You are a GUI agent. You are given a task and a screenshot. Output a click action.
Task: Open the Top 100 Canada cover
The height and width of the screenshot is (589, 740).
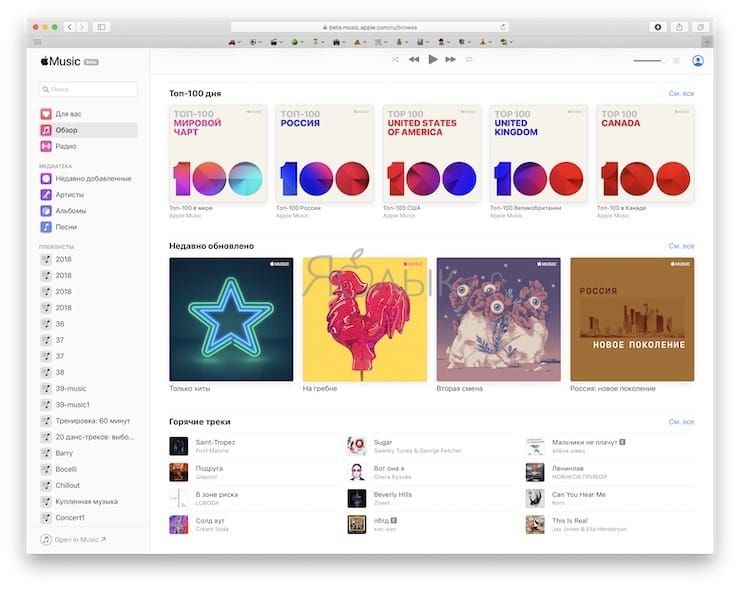[x=646, y=153]
